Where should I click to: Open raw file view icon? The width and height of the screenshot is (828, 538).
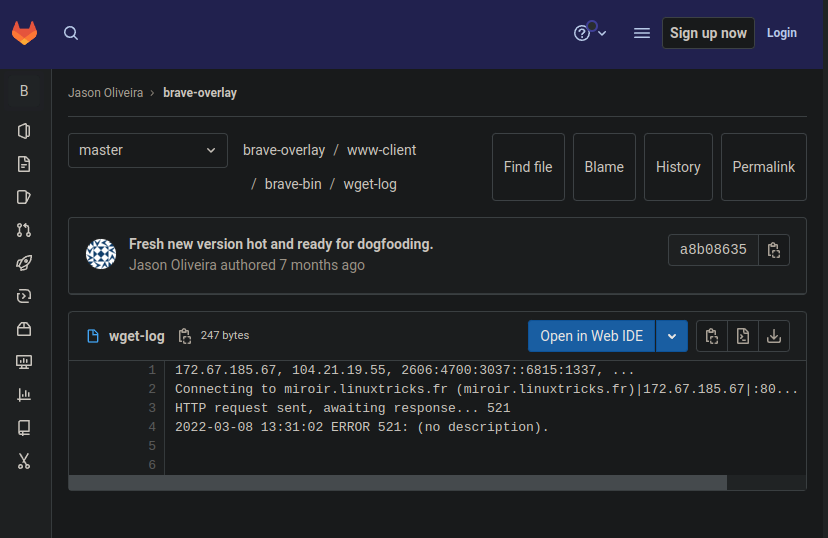(743, 336)
